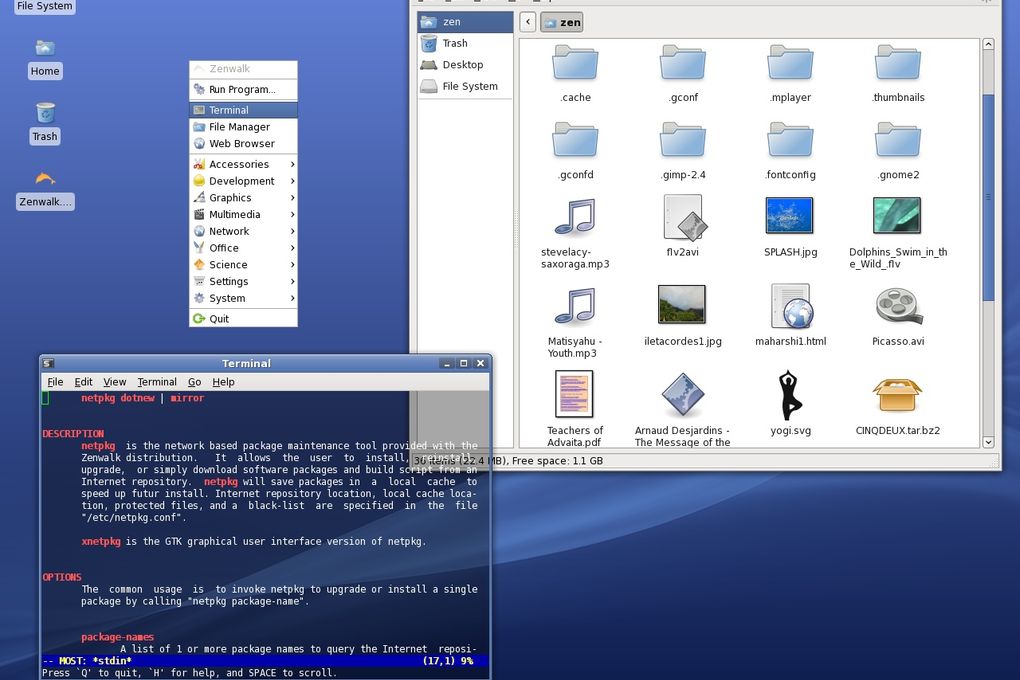Viewport: 1020px width, 680px height.
Task: Expand the Network submenu
Action: [244, 231]
